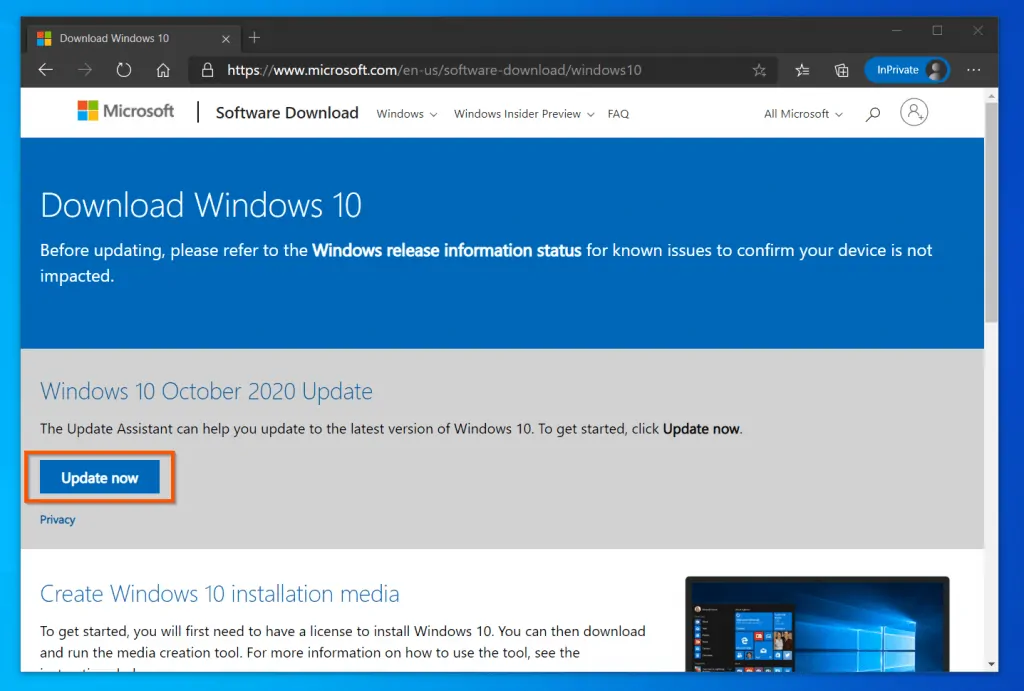Open site search via the magnifier icon
The image size is (1024, 691).
(872, 114)
